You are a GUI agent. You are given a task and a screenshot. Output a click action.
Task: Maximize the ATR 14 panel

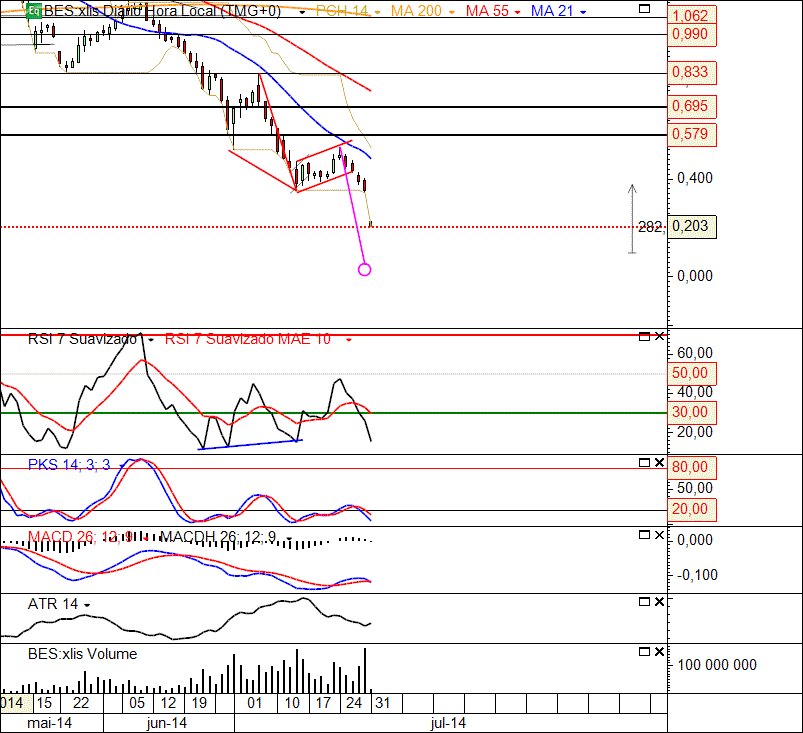pos(645,602)
